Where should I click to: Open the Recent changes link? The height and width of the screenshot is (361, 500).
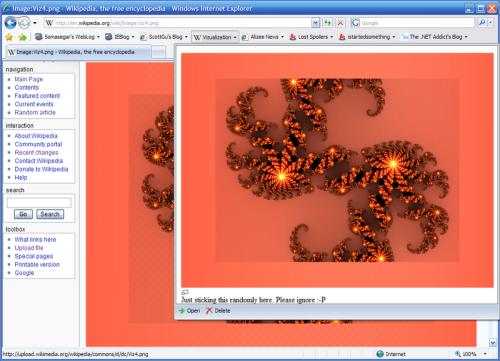(36, 152)
